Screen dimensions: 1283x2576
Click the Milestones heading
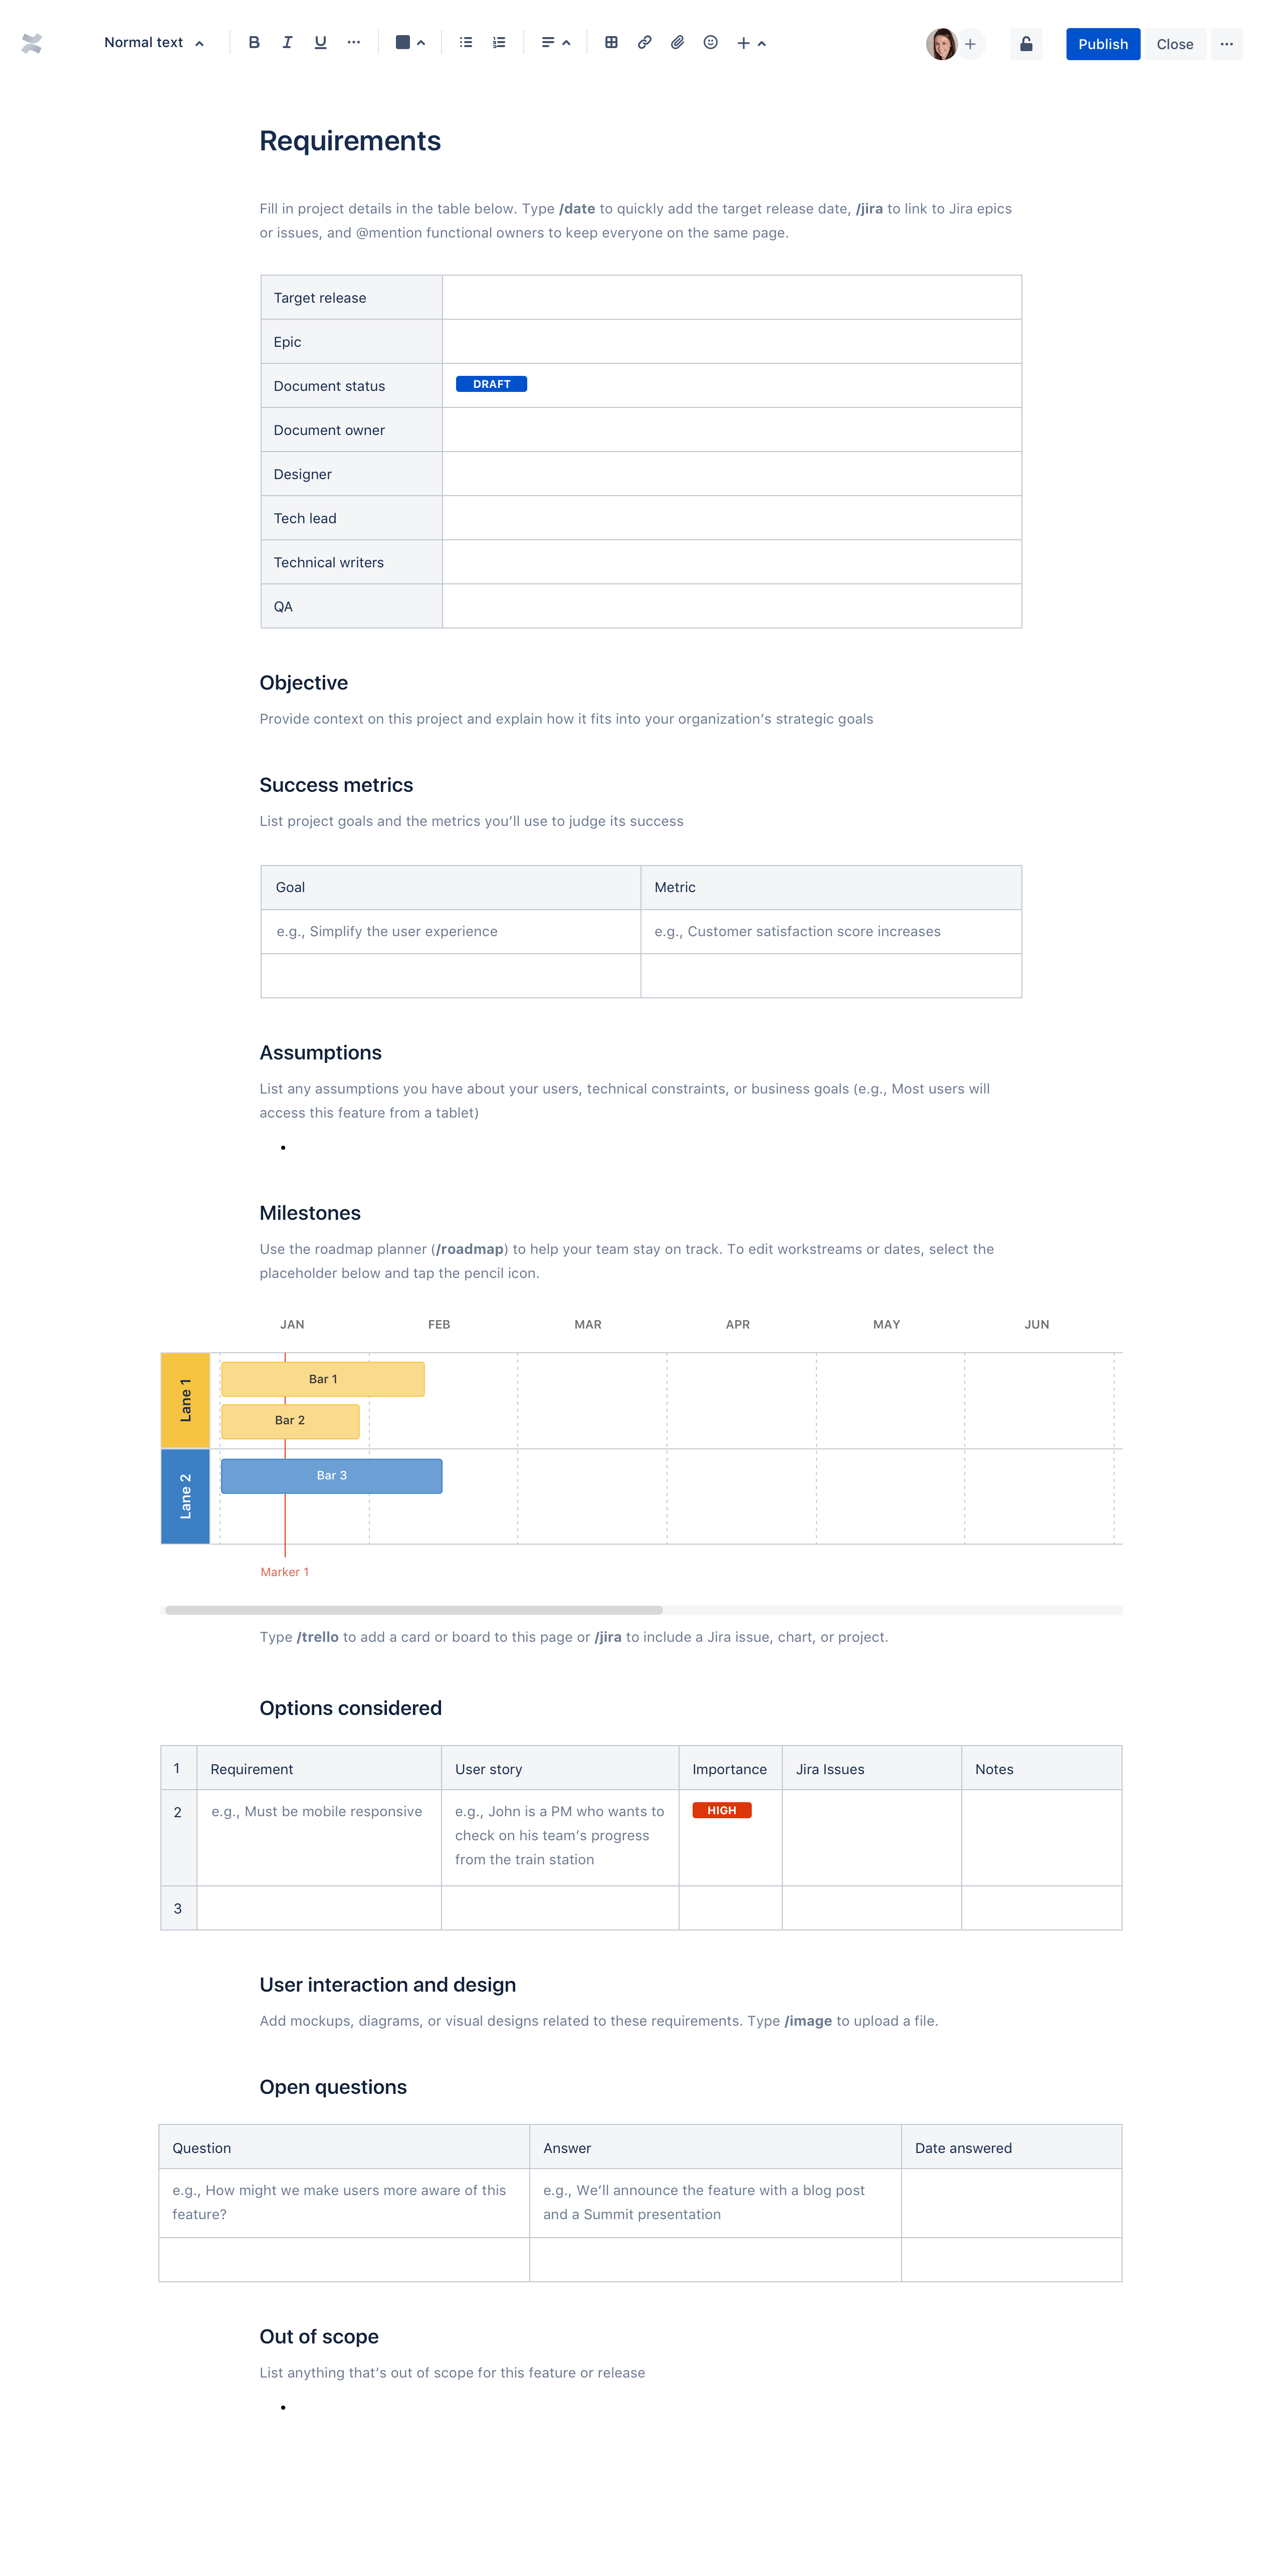[310, 1213]
